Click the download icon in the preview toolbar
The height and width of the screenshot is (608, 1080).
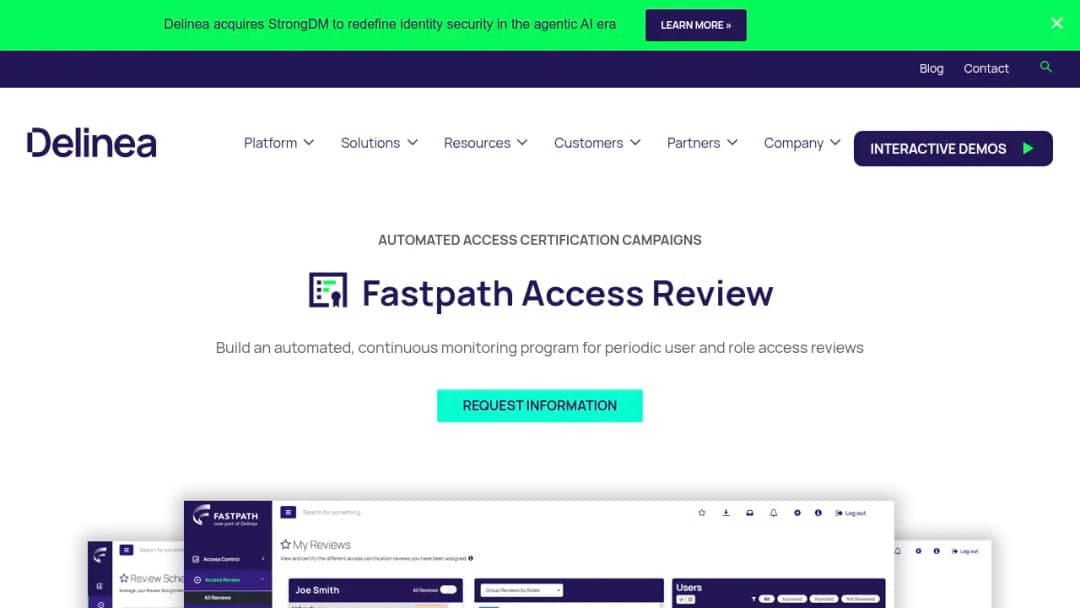tap(726, 513)
